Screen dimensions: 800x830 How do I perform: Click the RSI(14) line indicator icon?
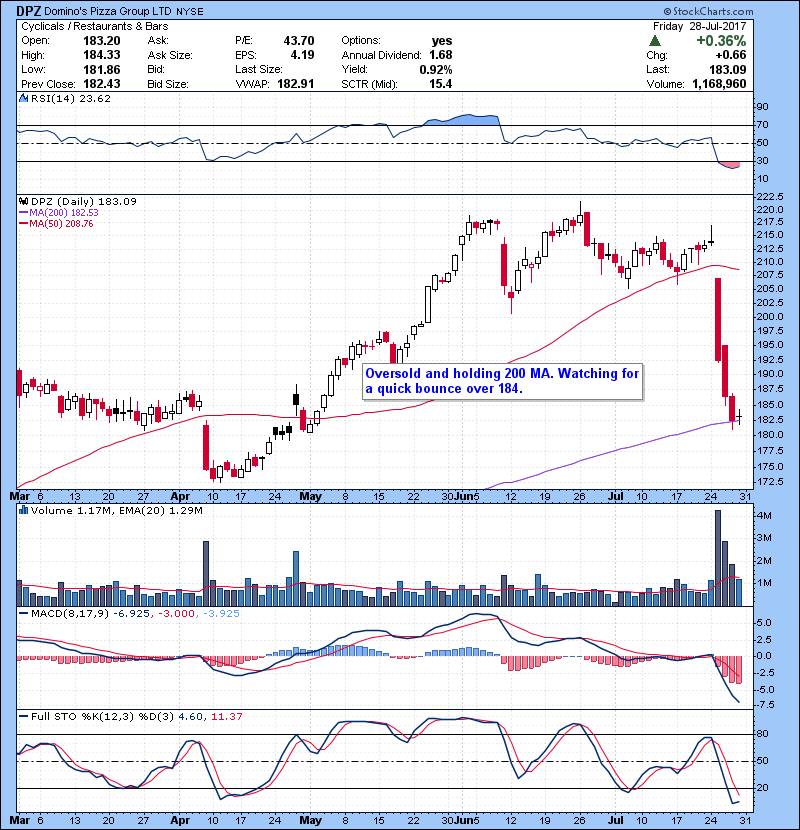click(23, 99)
